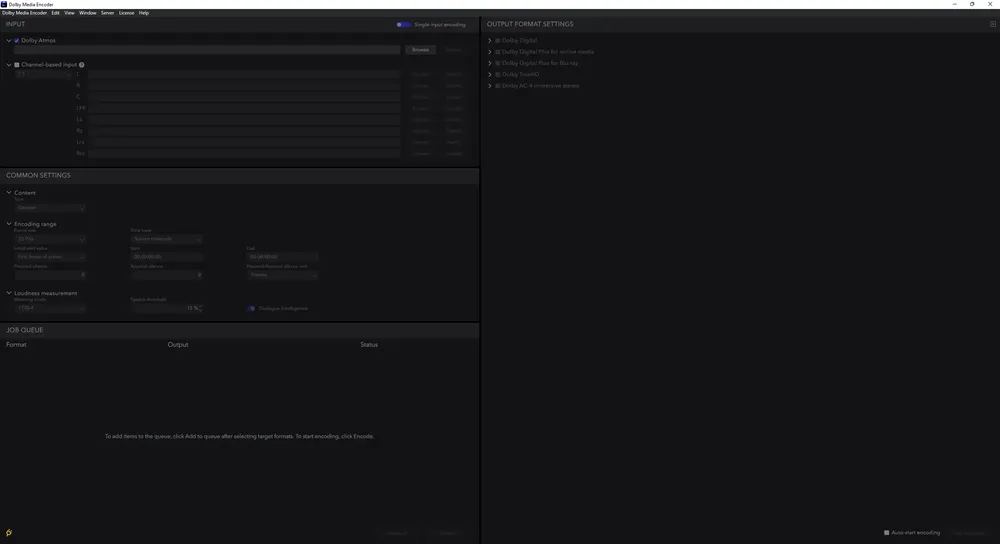Toggle Single-input encoding switch
This screenshot has width=1000, height=544.
click(403, 25)
